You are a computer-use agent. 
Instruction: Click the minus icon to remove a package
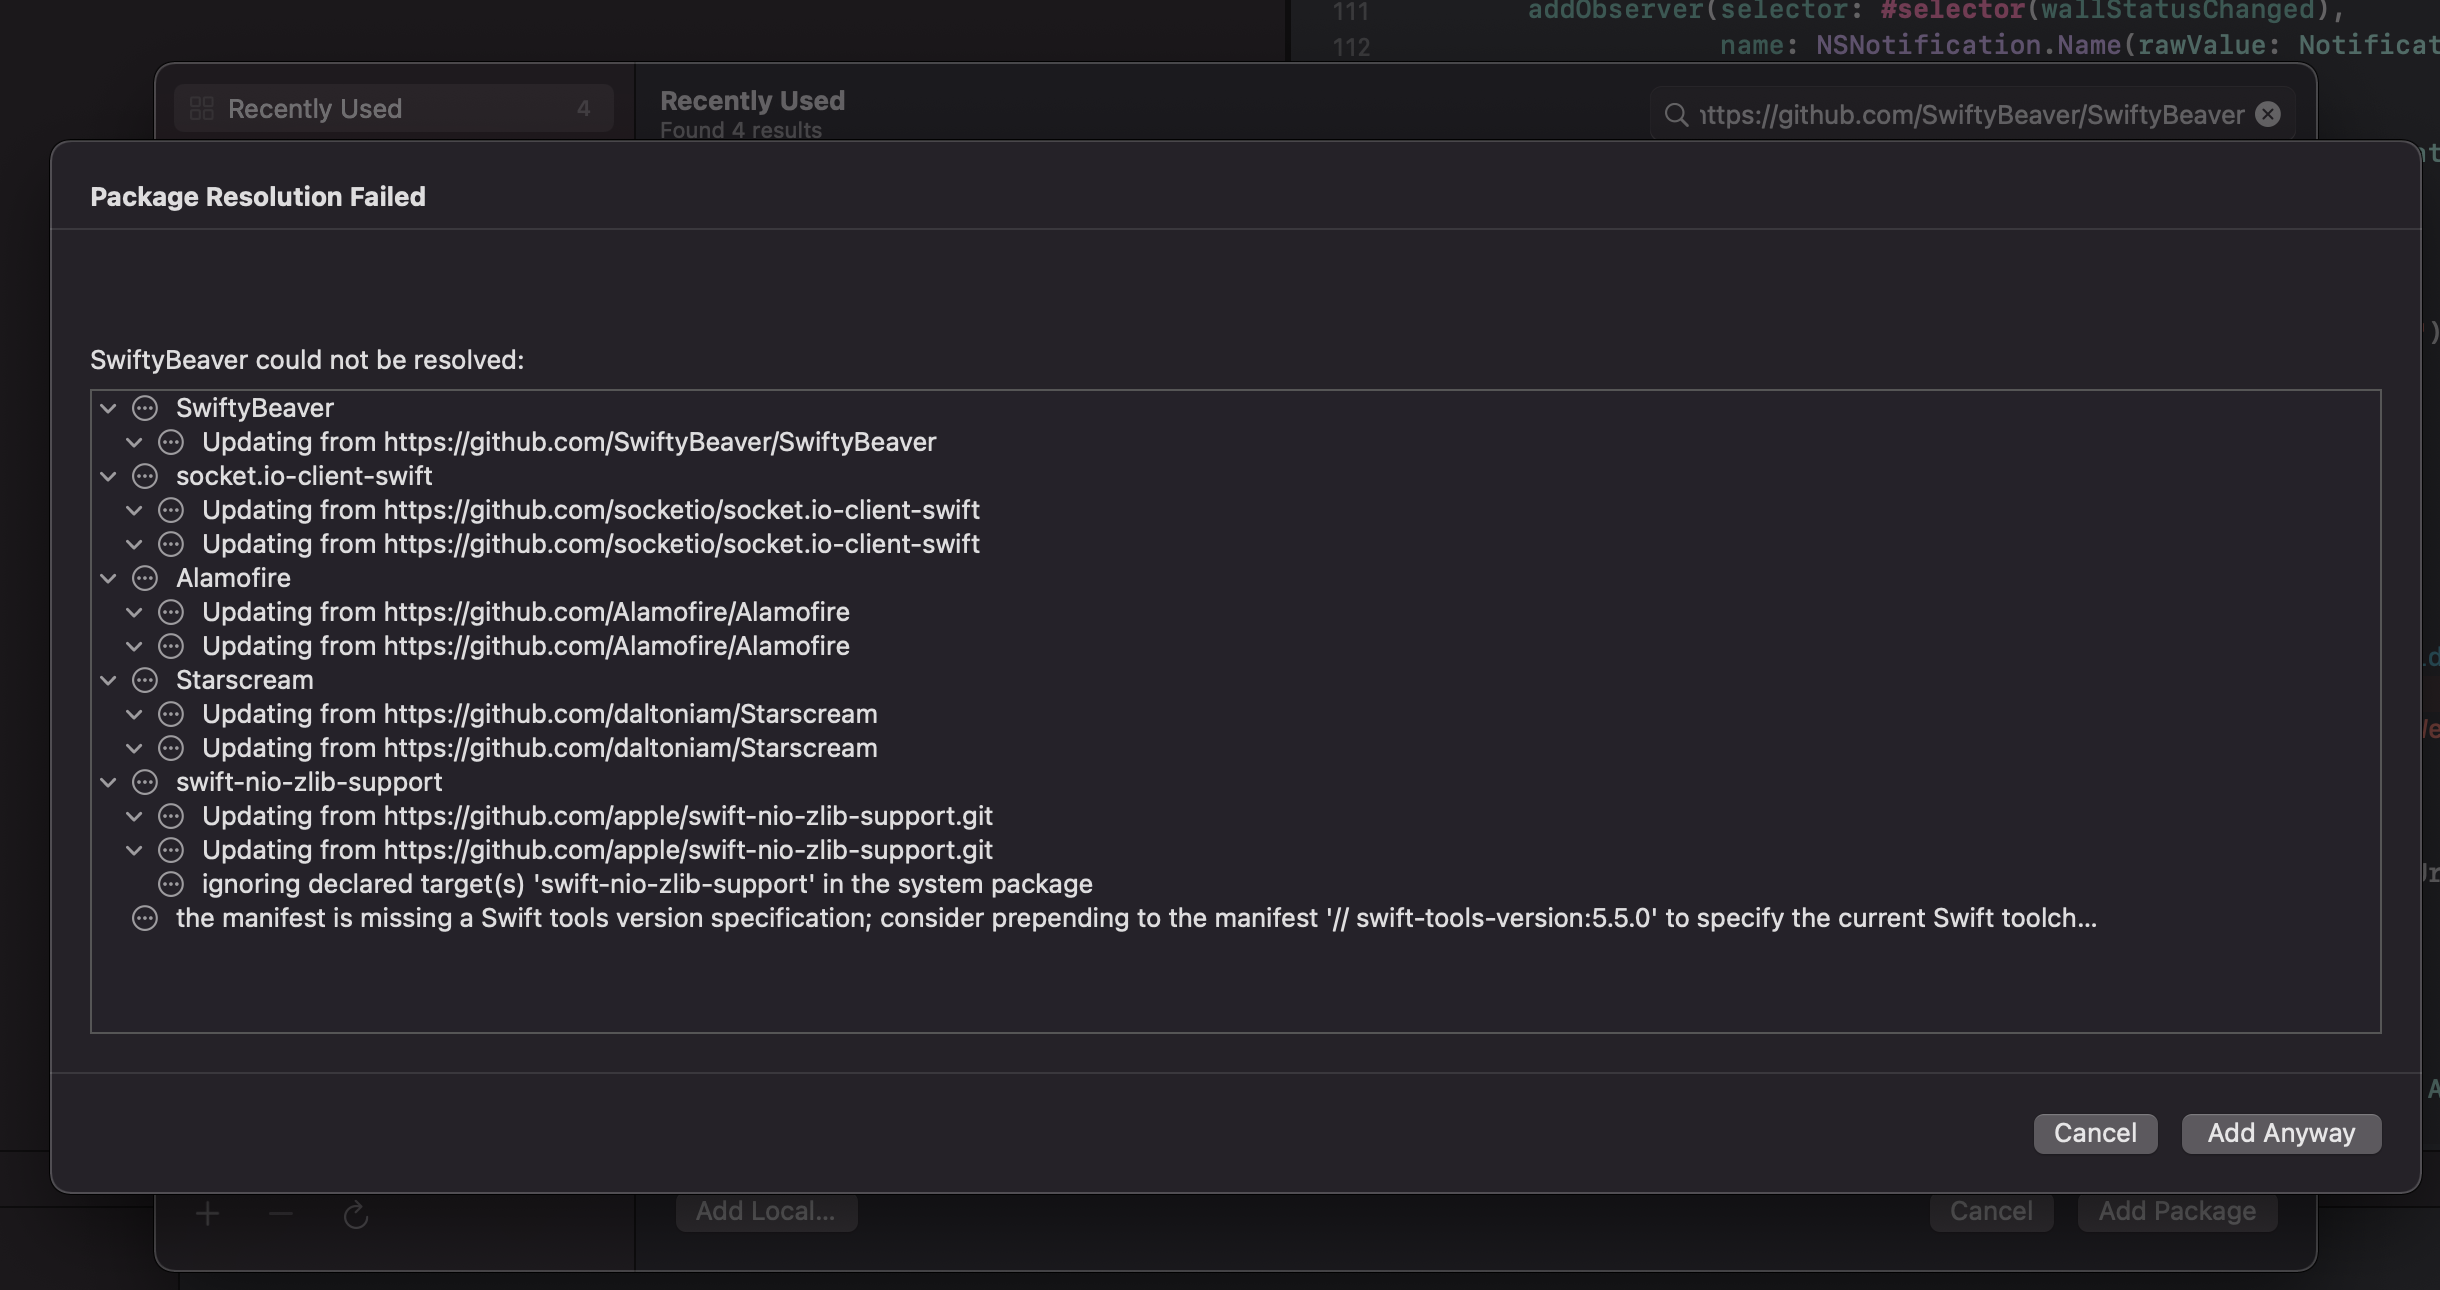click(x=281, y=1212)
